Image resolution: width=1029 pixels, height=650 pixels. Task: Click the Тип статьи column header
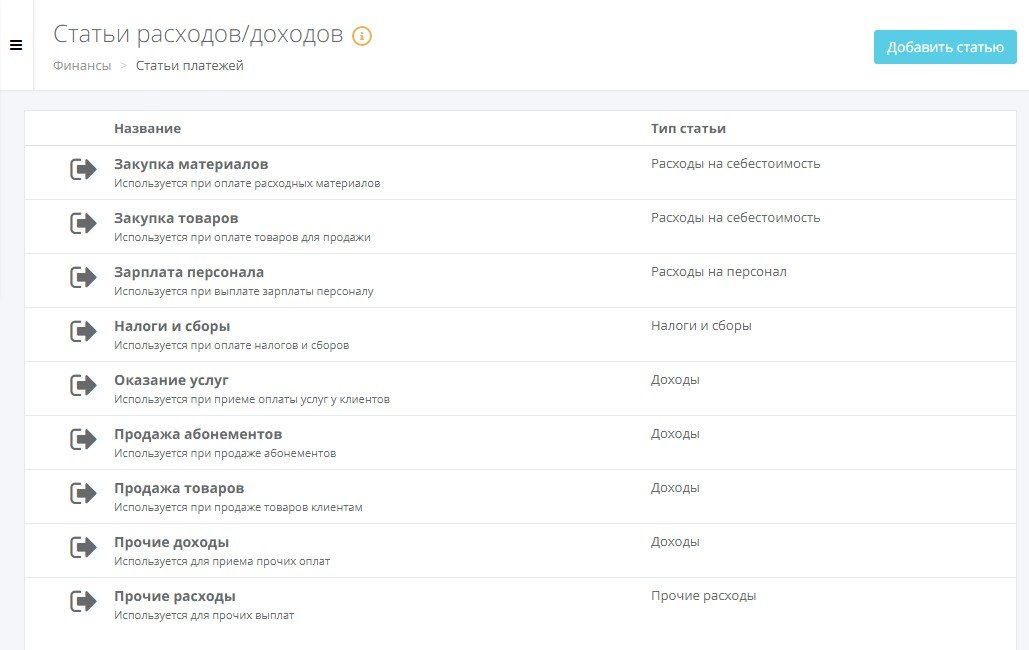pos(688,129)
